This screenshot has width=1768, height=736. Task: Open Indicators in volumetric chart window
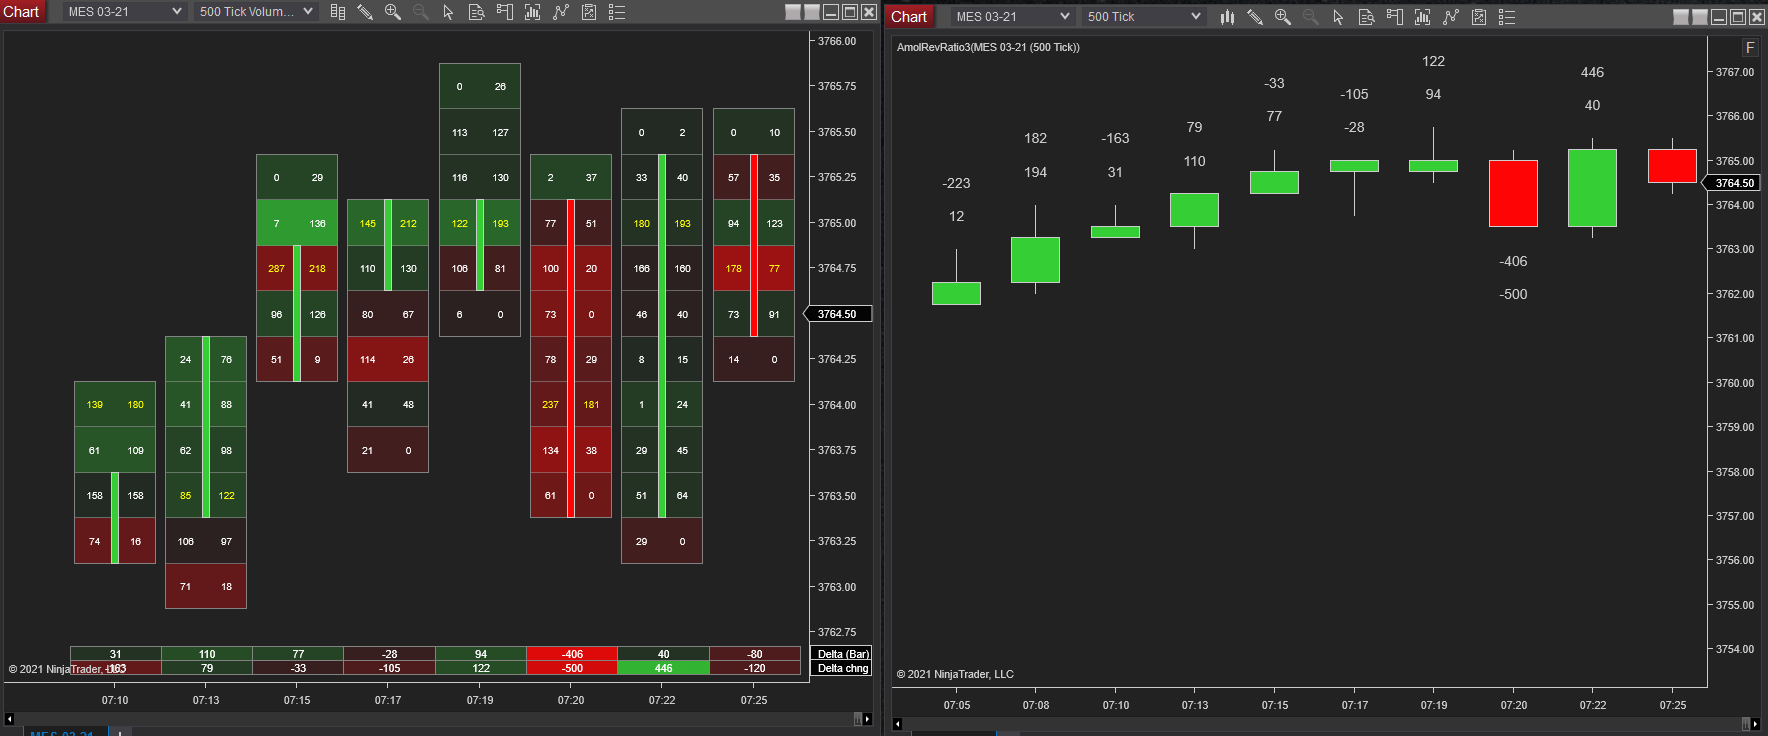point(533,12)
